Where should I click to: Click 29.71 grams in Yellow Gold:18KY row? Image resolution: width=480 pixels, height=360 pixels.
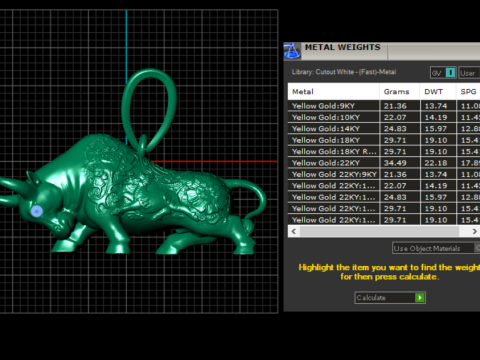pos(395,140)
